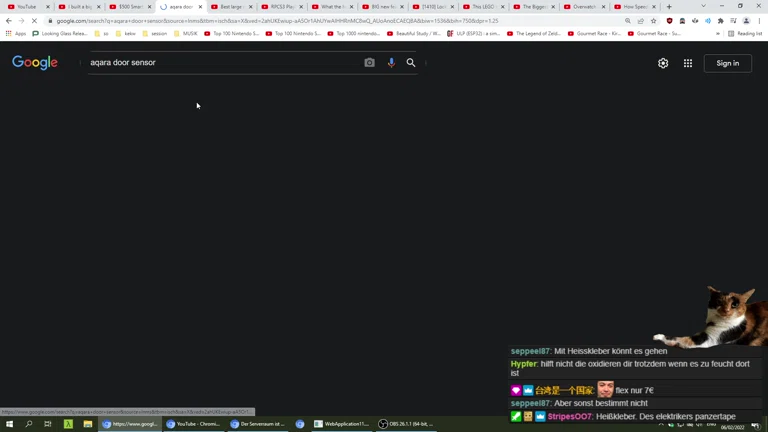Go to Google homepage via the logo

pos(35,63)
